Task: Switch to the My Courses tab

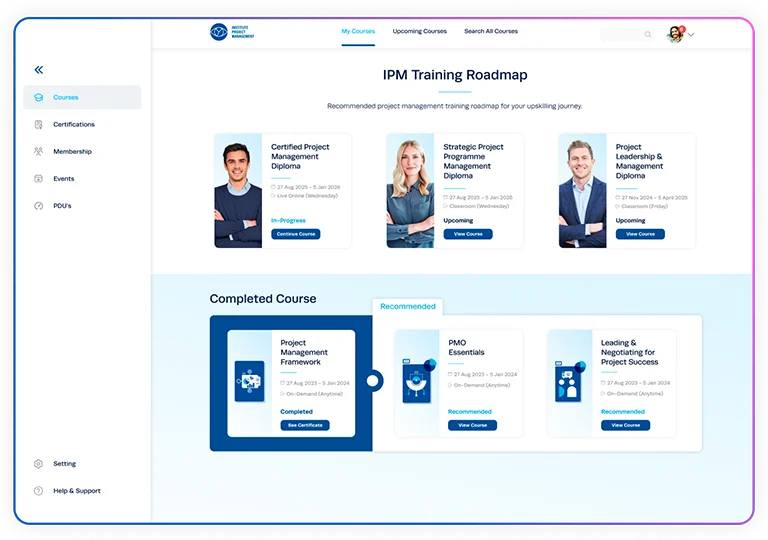Action: (358, 31)
